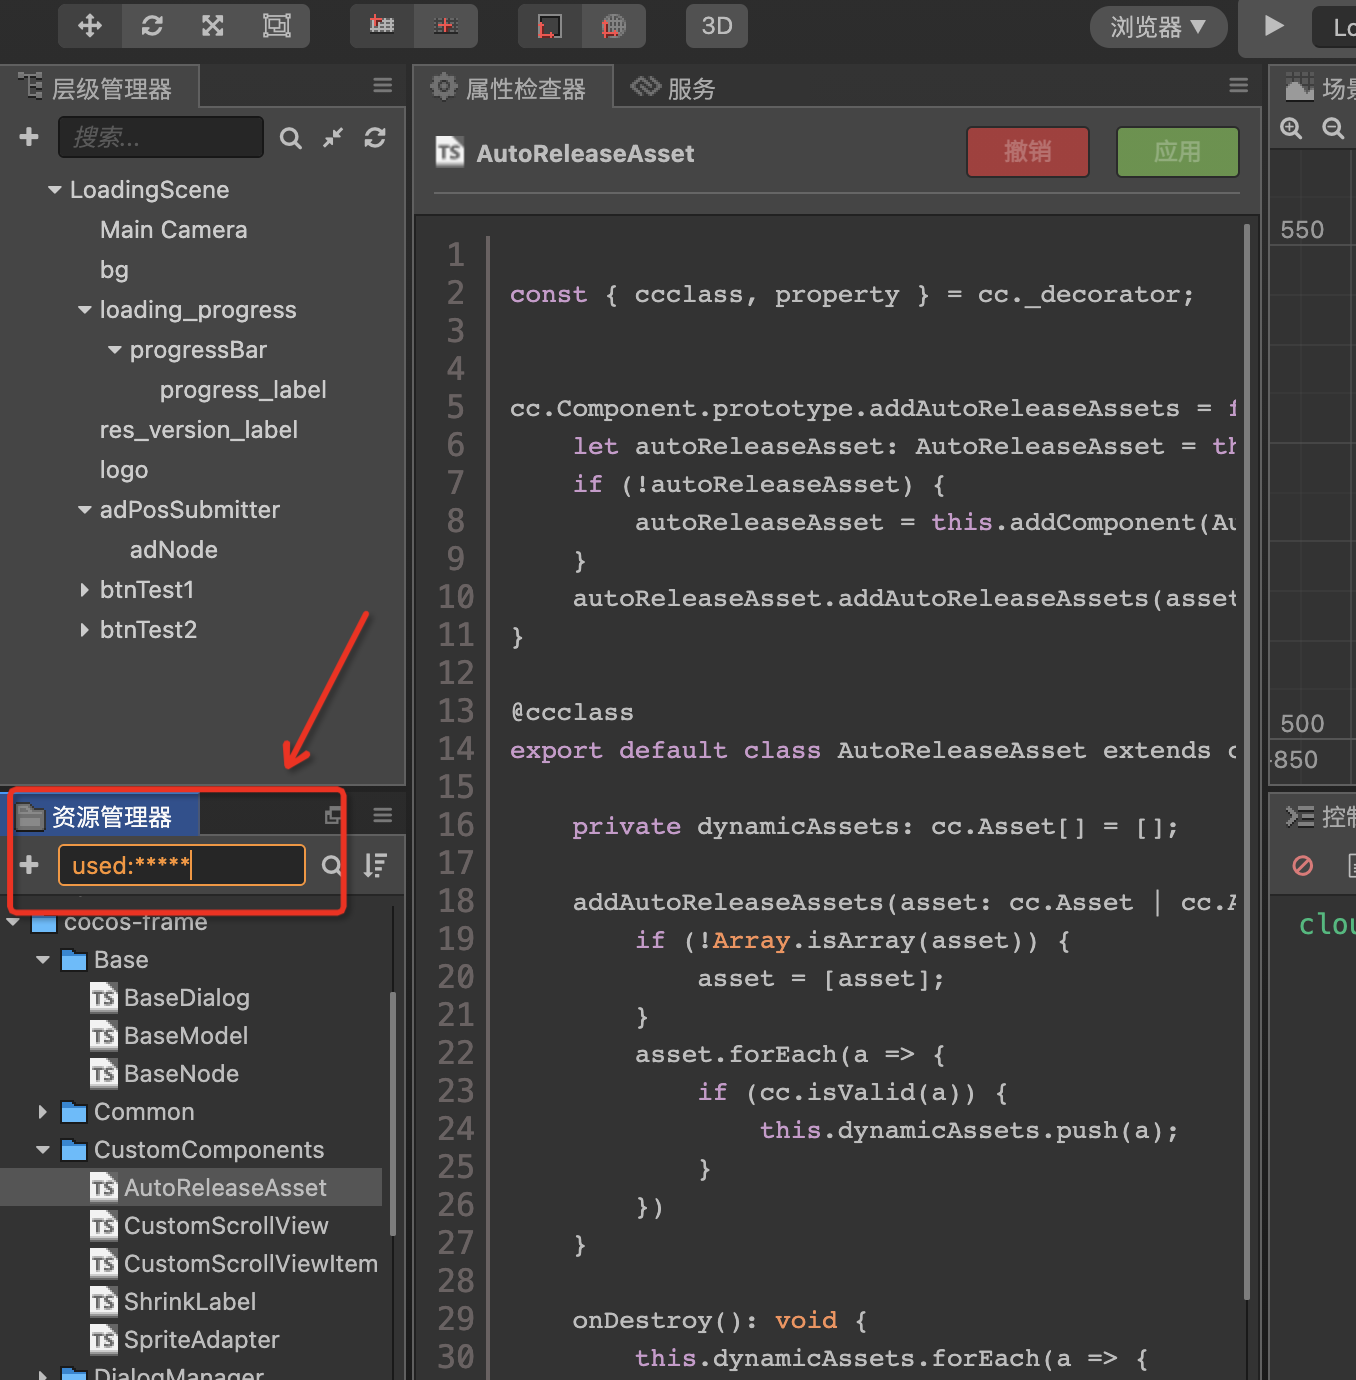Select the res_version_label node
This screenshot has height=1380, width=1356.
click(199, 430)
